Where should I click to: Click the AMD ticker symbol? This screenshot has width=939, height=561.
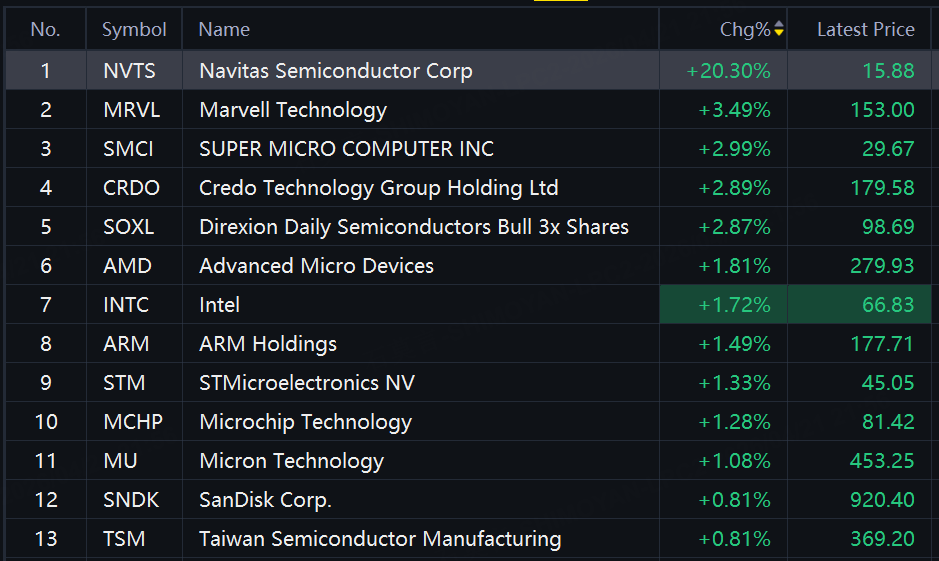127,266
